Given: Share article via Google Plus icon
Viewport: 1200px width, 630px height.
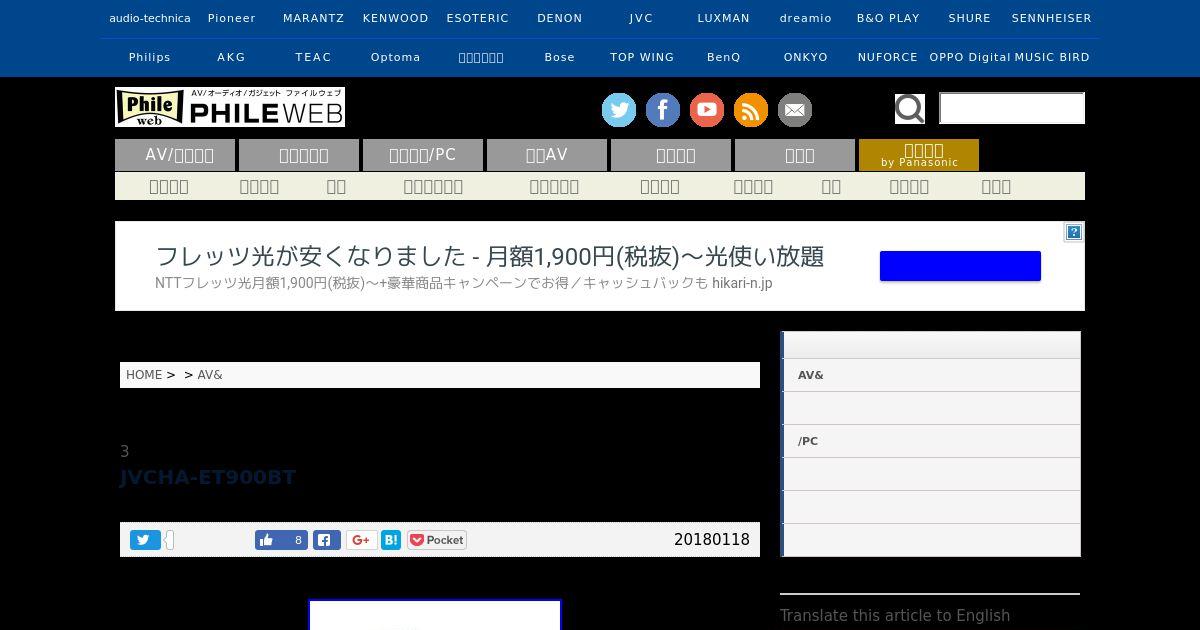Looking at the screenshot, I should [x=361, y=540].
